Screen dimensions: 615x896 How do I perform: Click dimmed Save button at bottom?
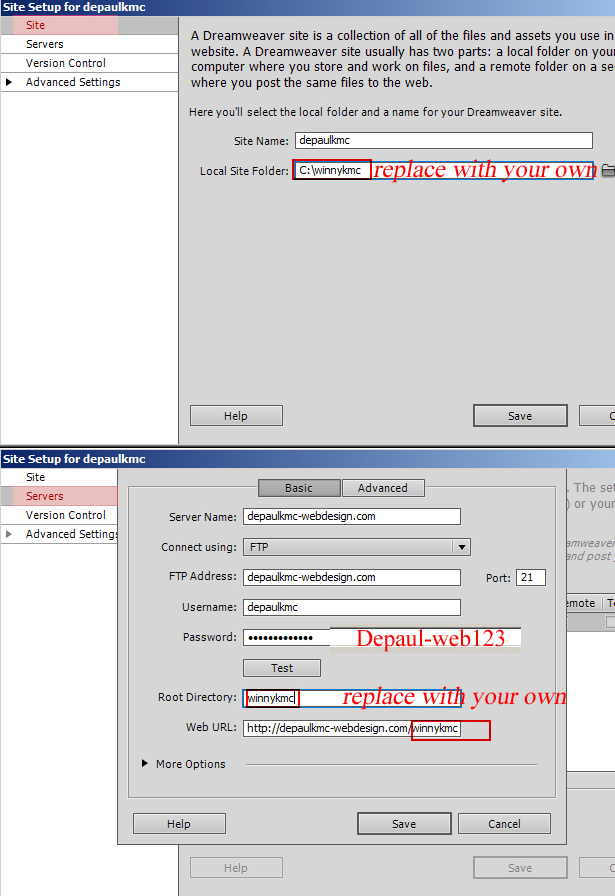[x=520, y=868]
